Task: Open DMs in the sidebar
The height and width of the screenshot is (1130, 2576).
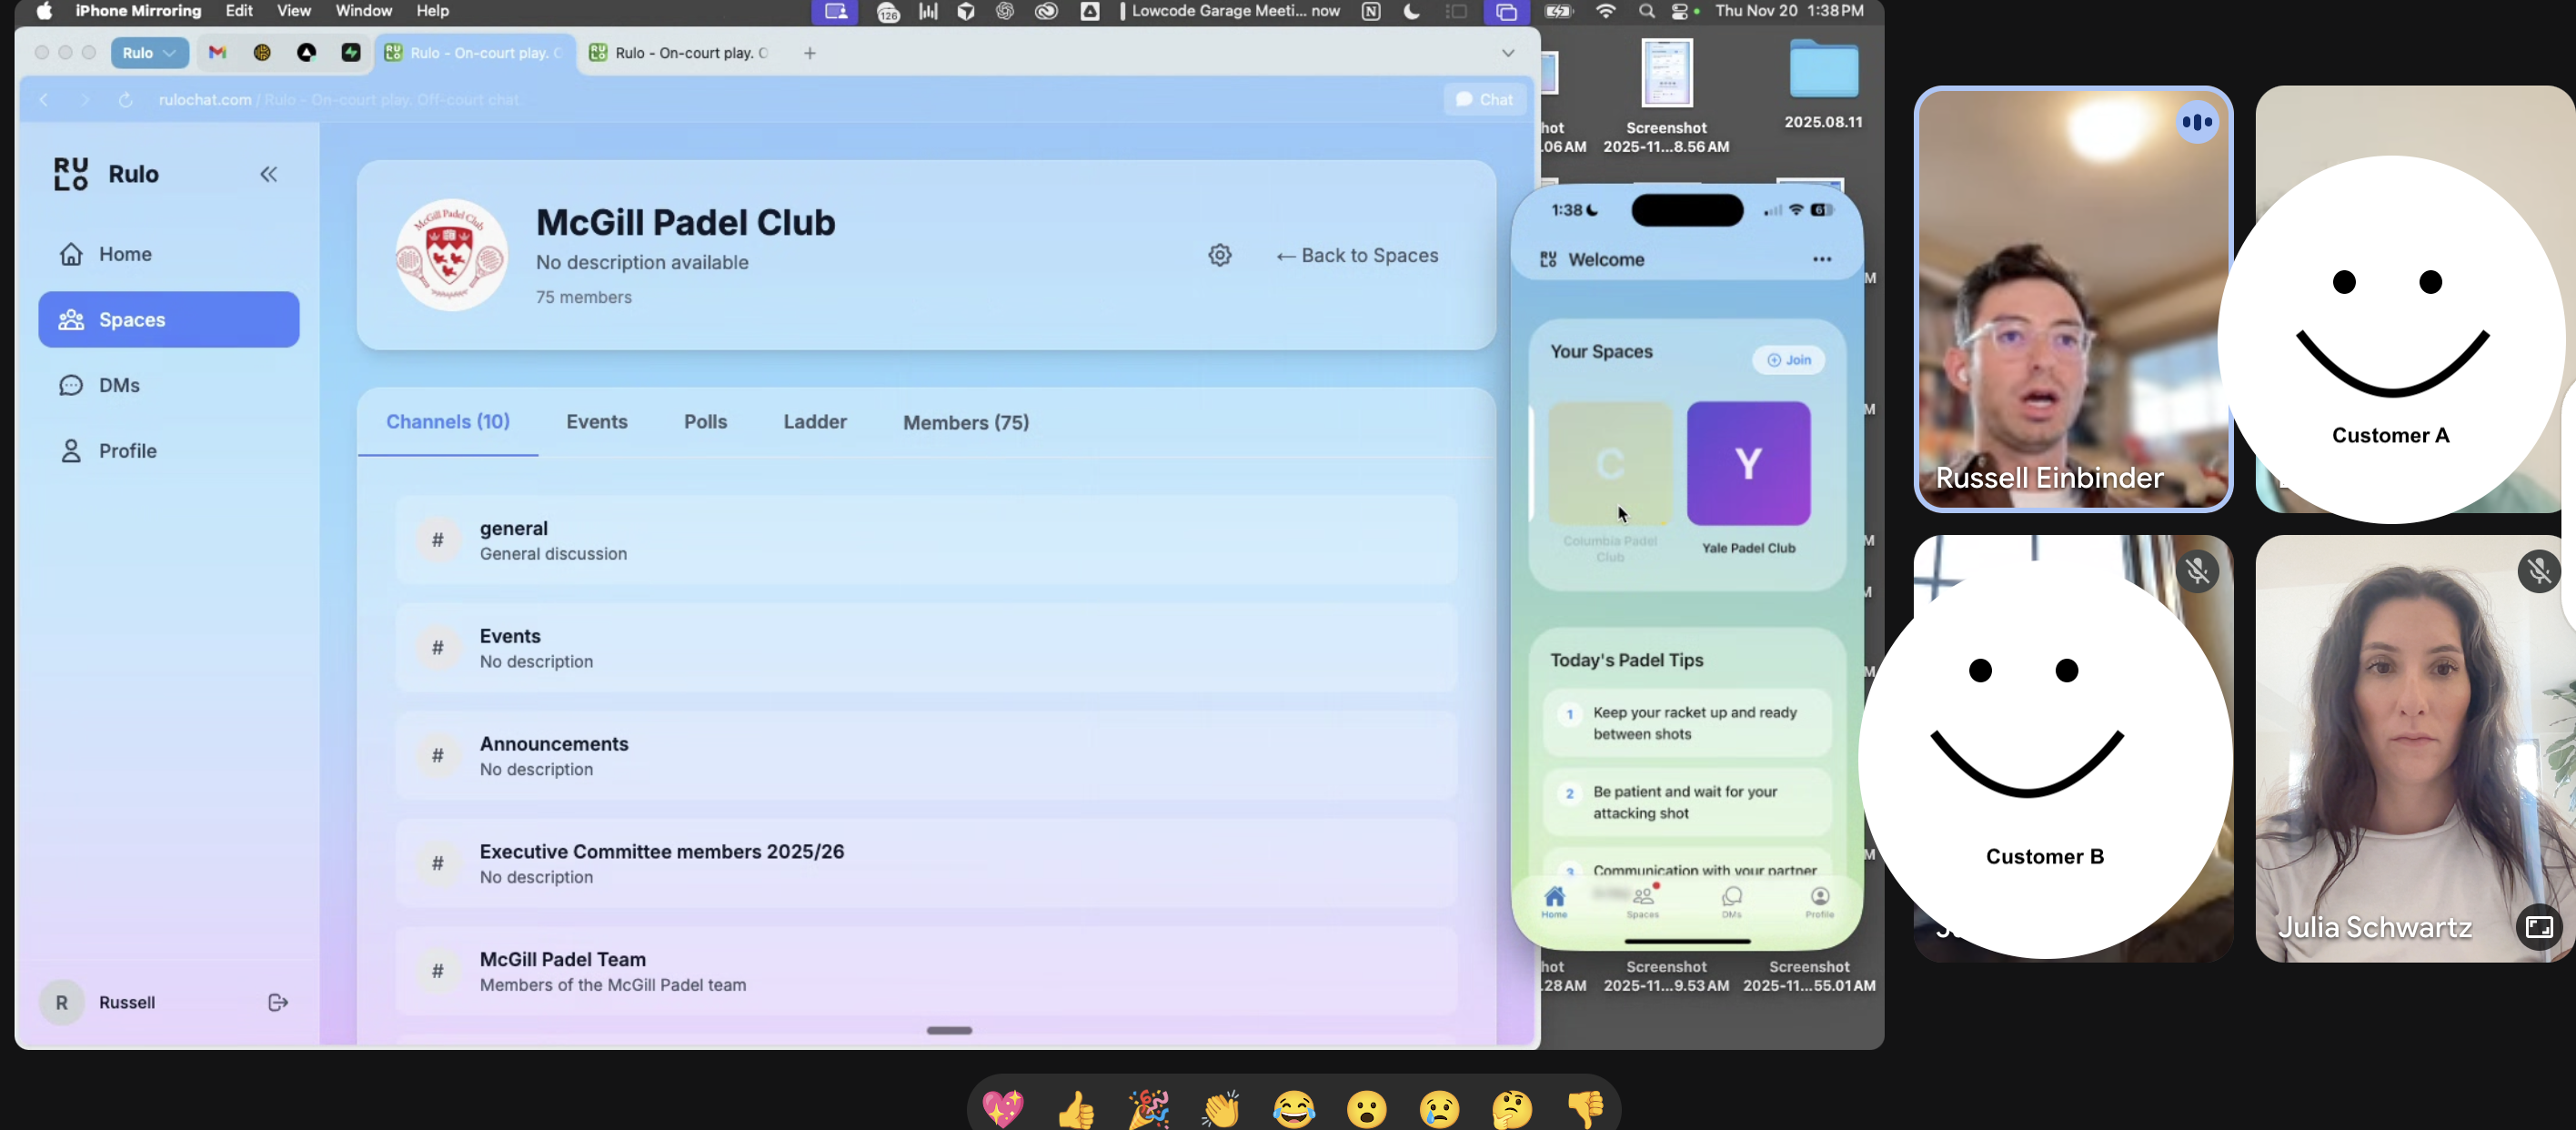Action: point(118,385)
